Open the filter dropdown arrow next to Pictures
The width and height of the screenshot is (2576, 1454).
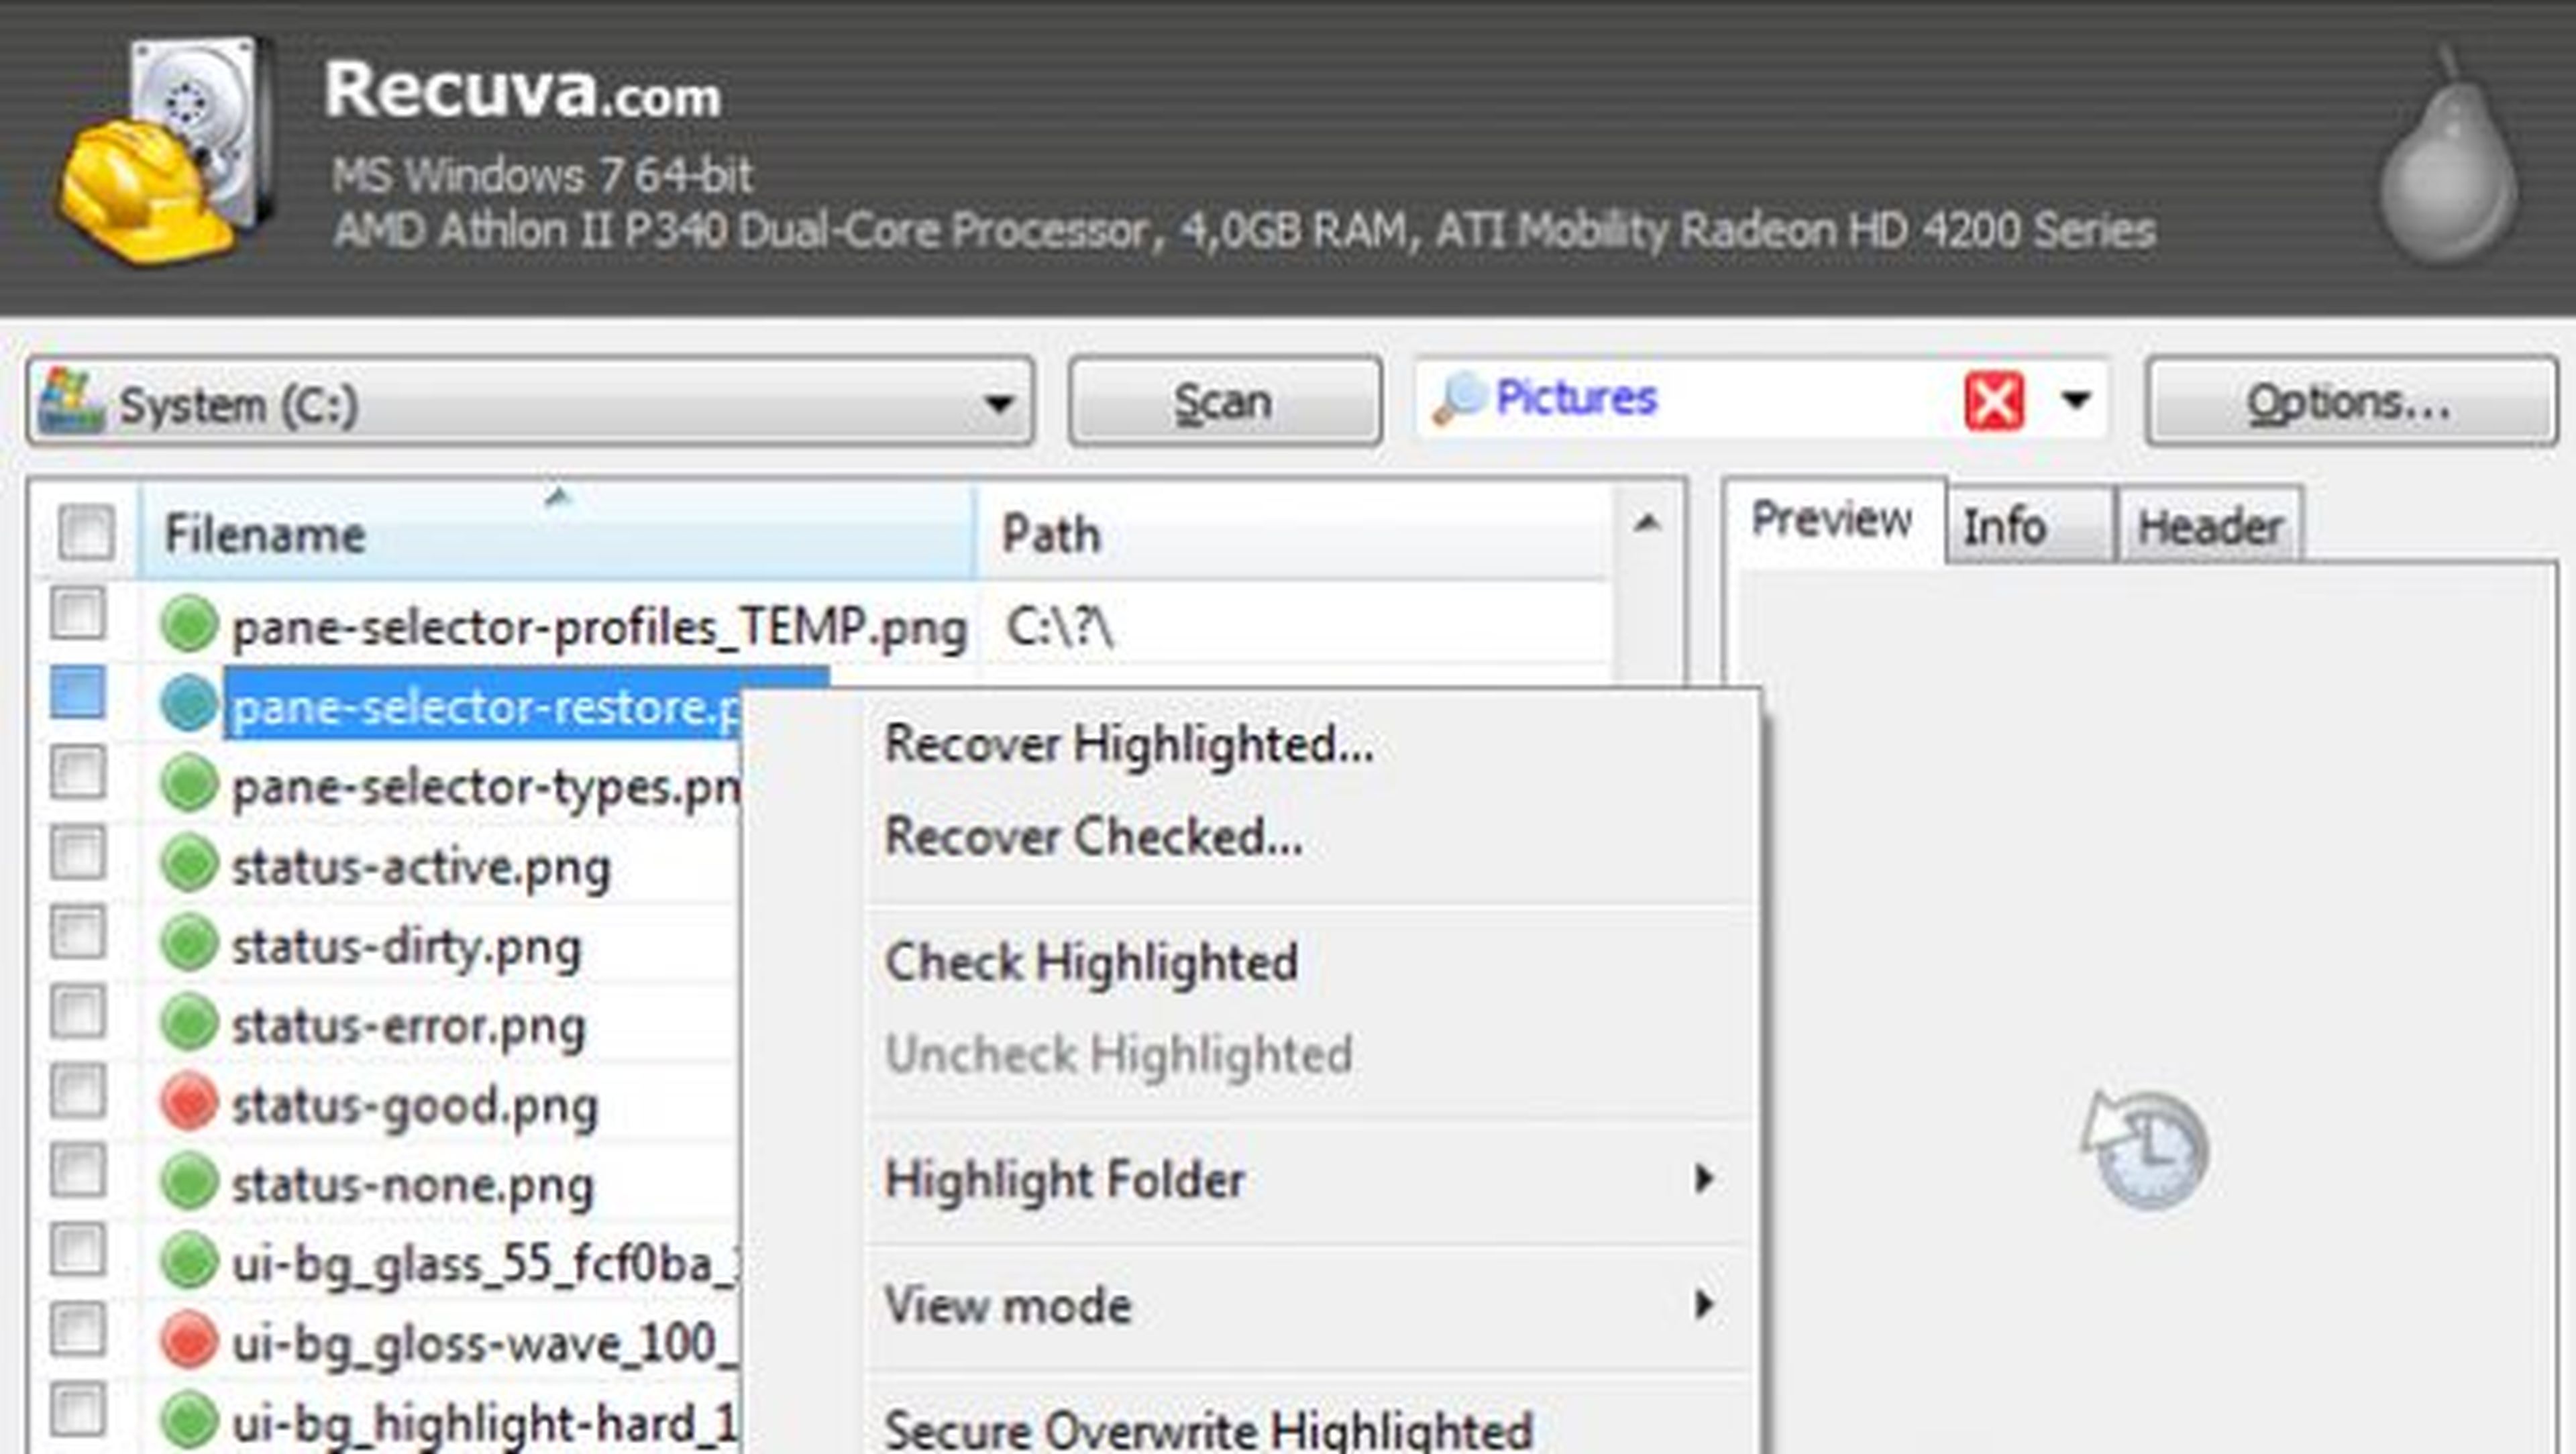pos(2076,400)
